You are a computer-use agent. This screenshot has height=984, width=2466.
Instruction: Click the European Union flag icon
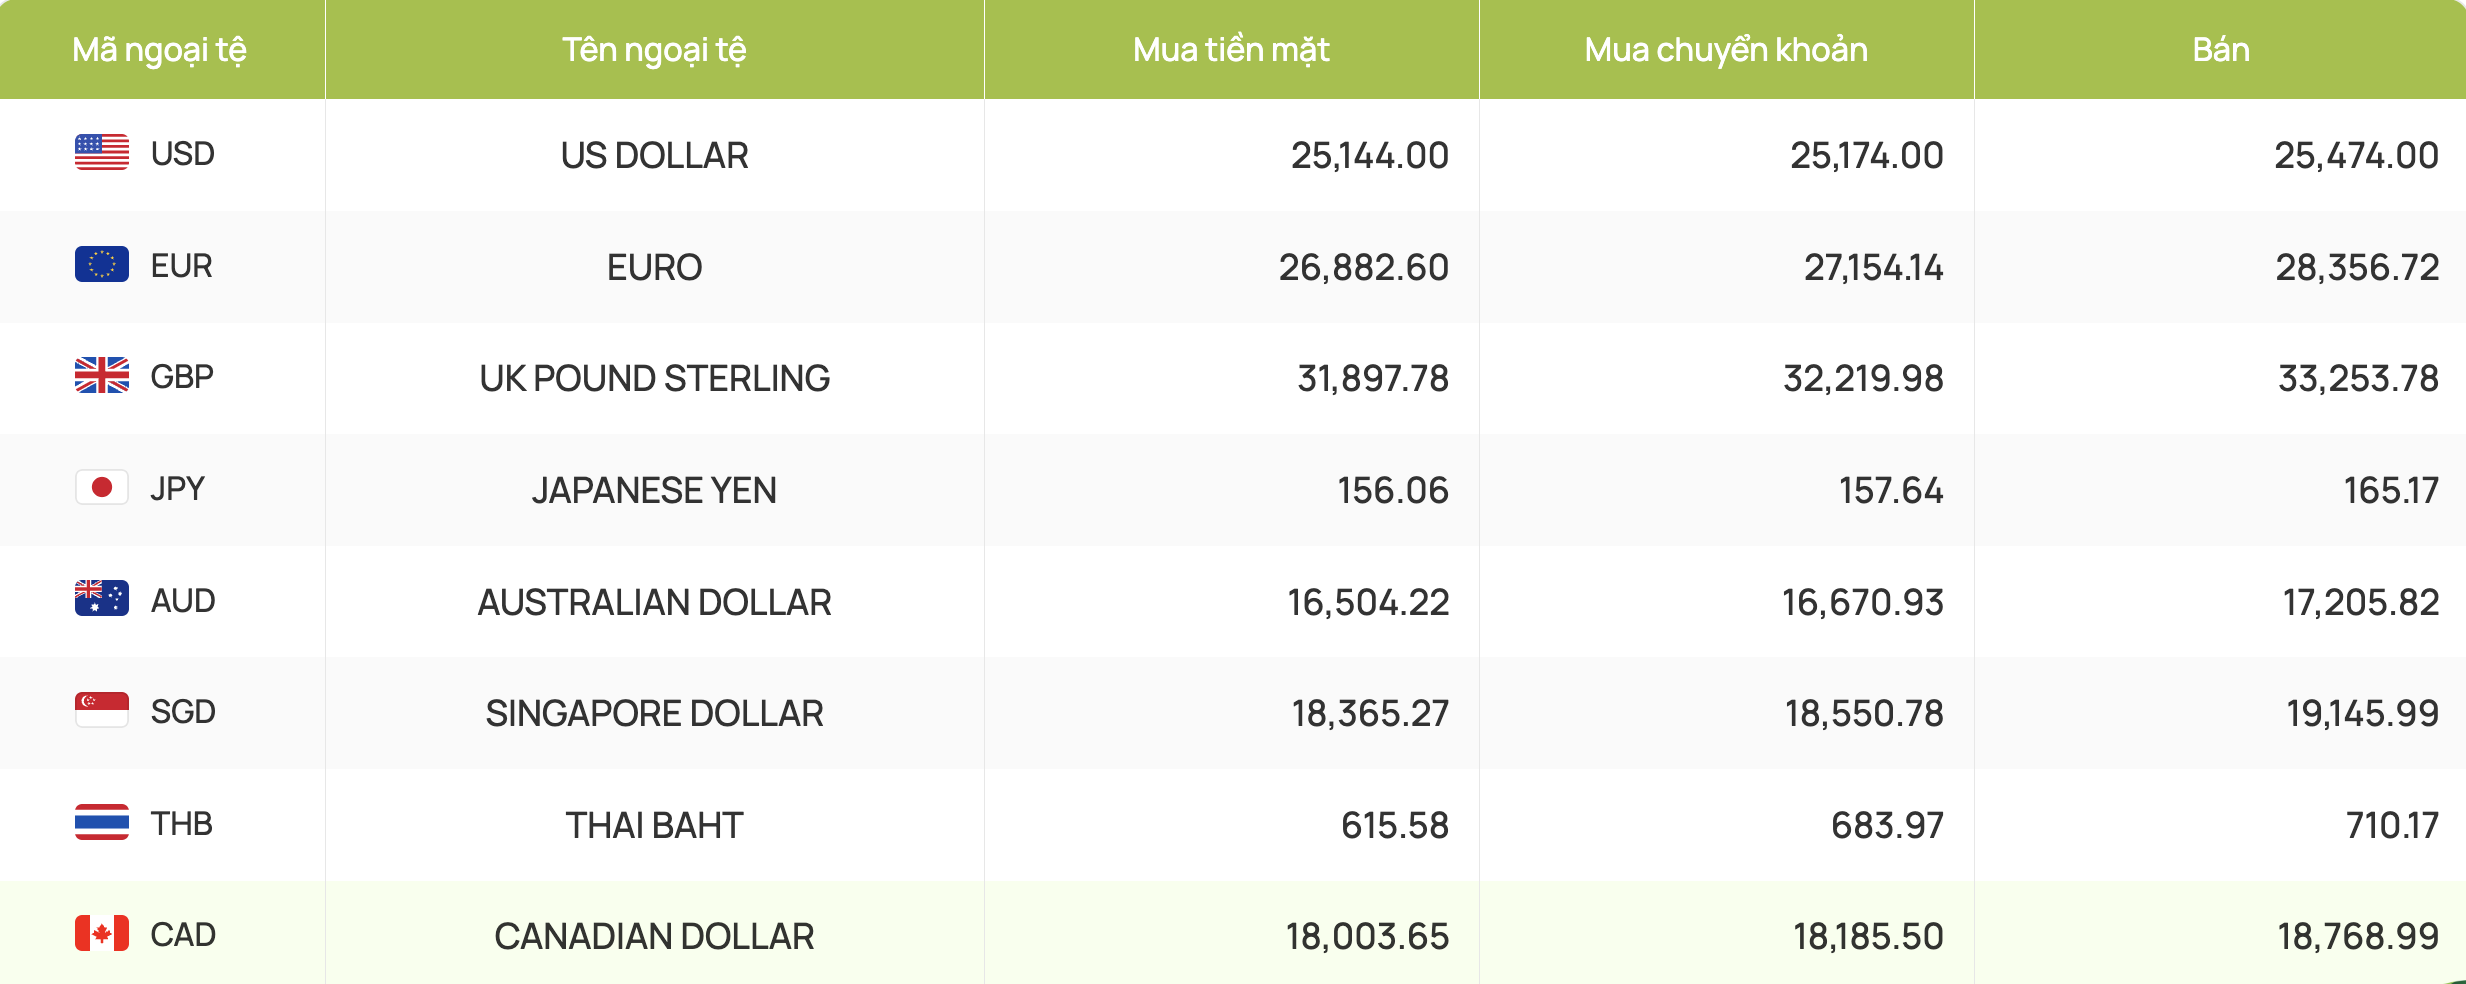point(102,265)
